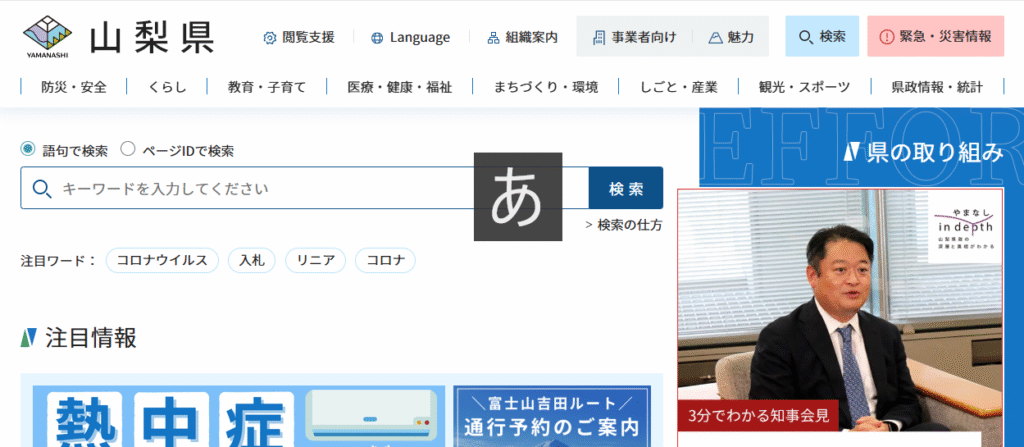Open the くらし menu
The image size is (1024, 447).
coord(167,87)
